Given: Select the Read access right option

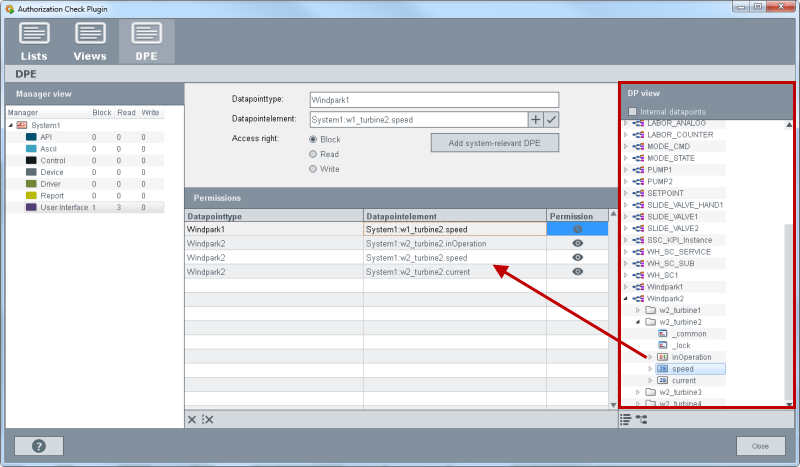Looking at the screenshot, I should click(314, 154).
